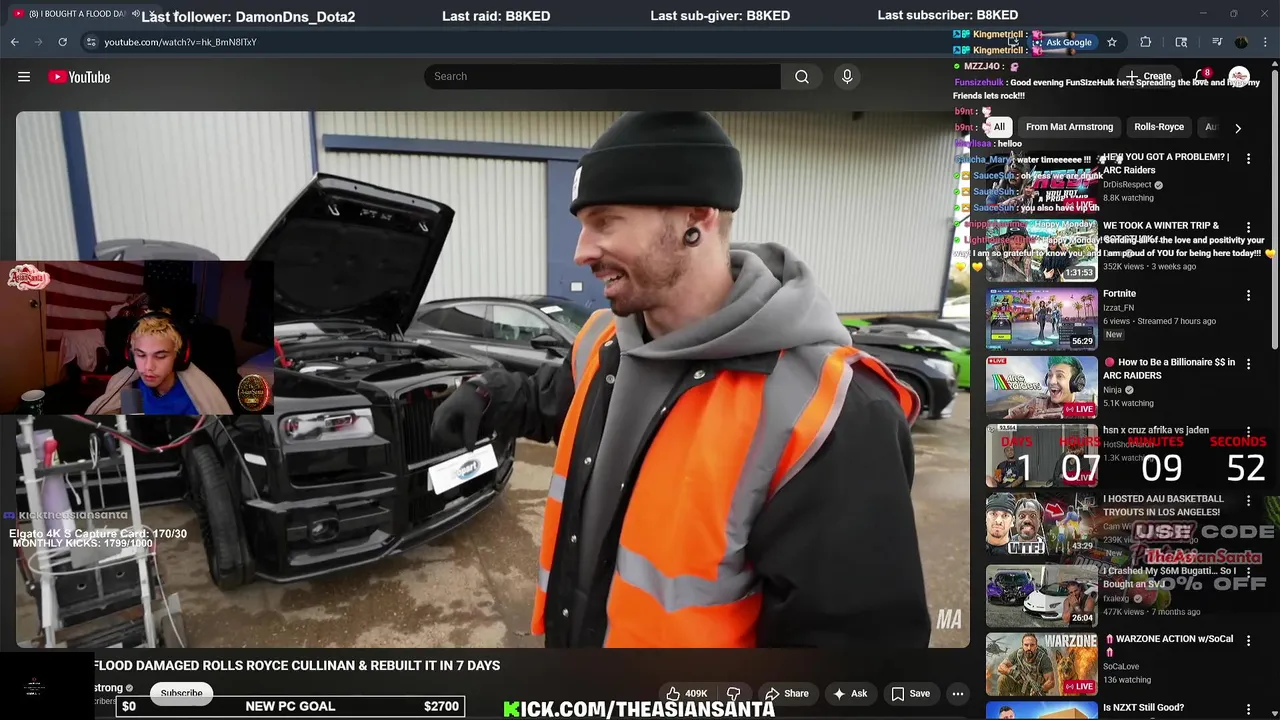Click into the YouTube search field
Screen dimensions: 1280x720
[603, 77]
